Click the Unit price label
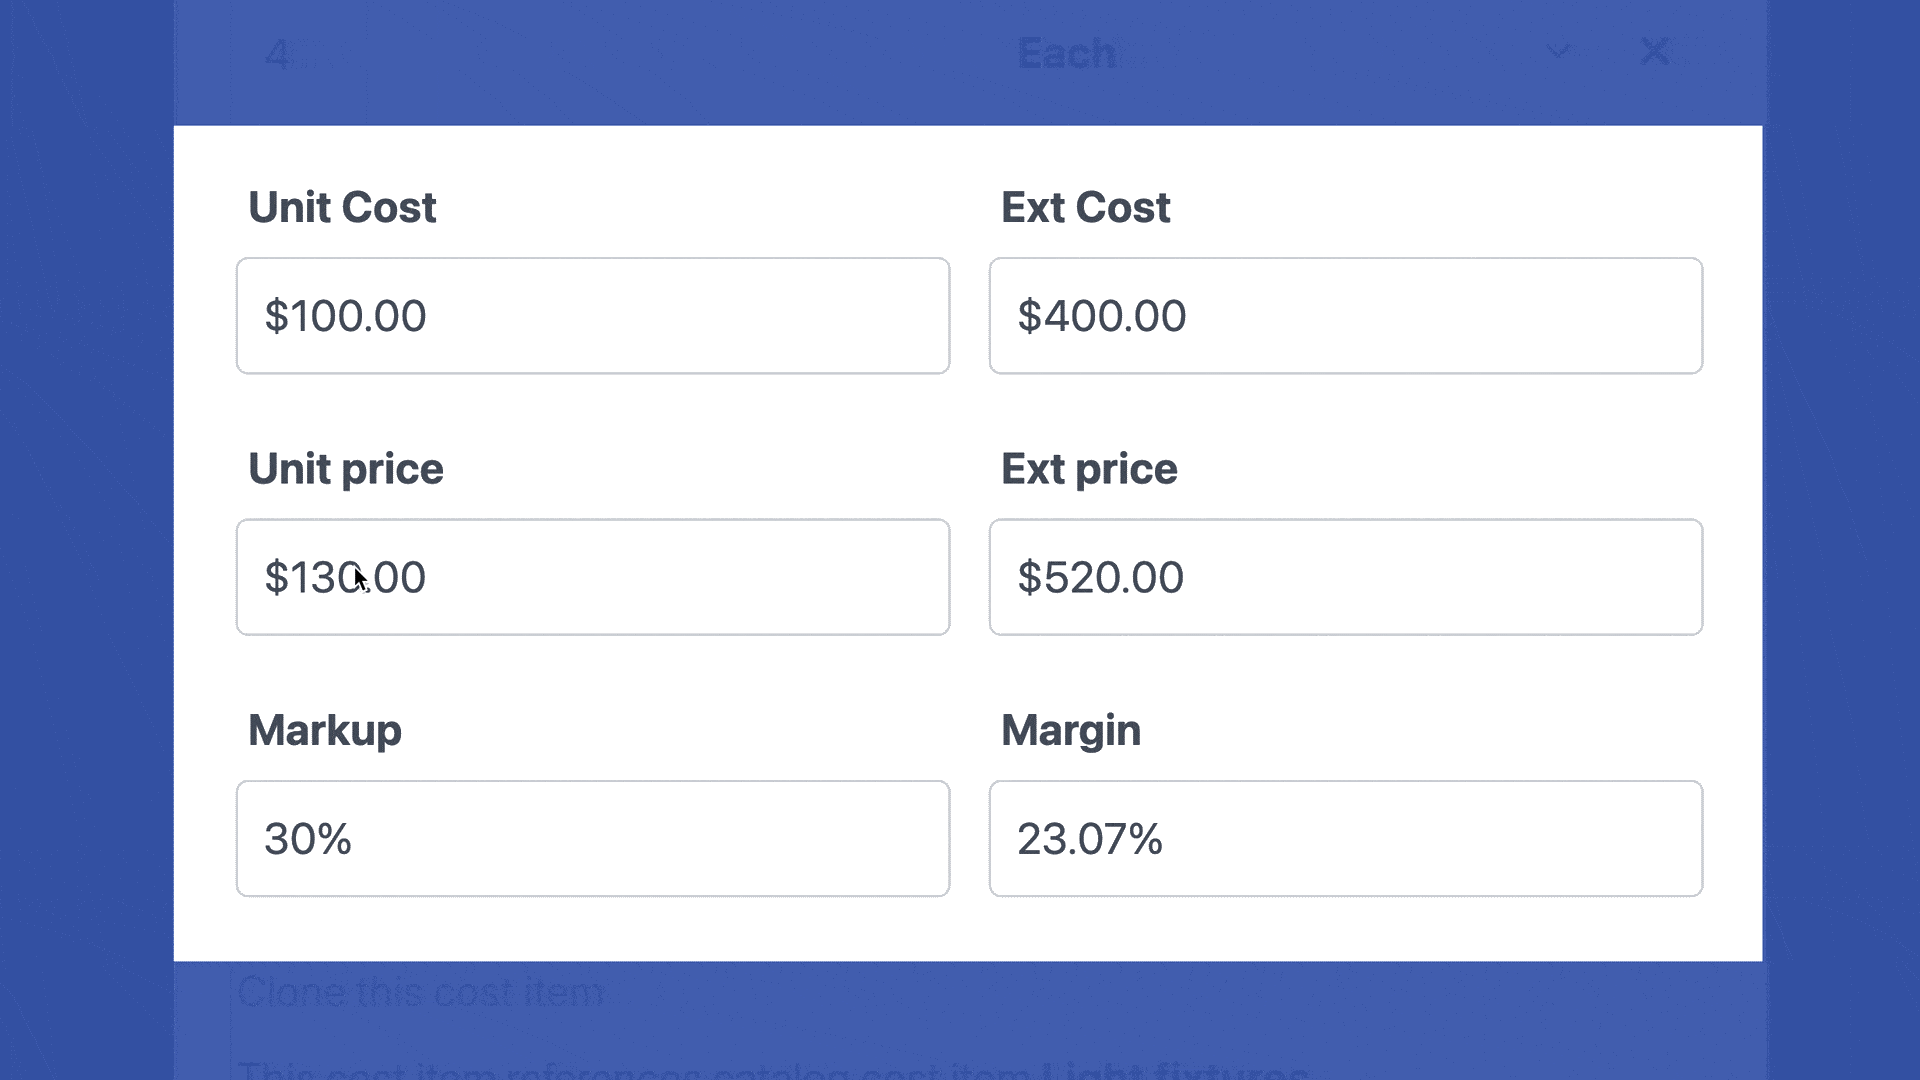 coord(345,468)
